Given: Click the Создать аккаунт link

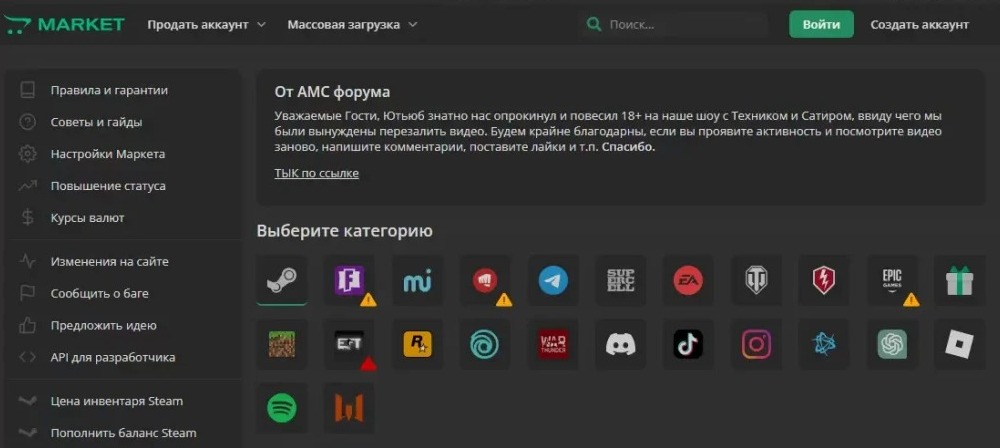Looking at the screenshot, I should [919, 24].
